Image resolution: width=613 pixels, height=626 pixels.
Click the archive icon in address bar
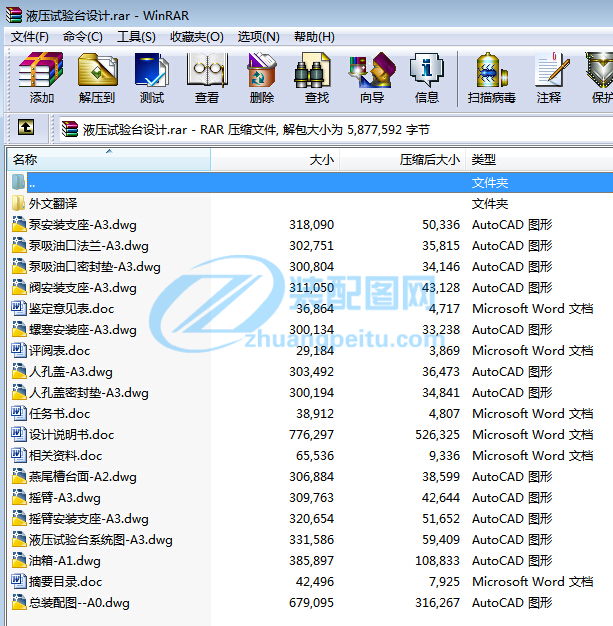click(70, 129)
